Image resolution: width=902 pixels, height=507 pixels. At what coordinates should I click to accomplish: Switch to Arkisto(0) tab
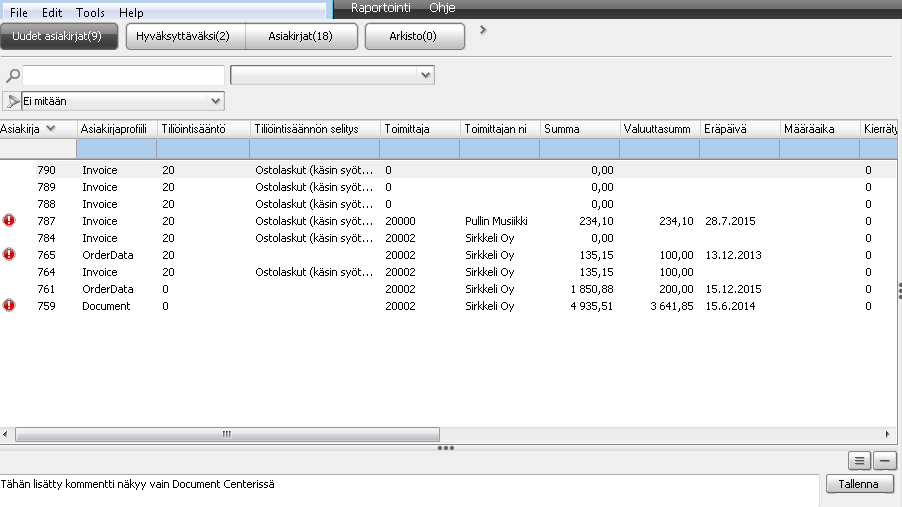pyautogui.click(x=414, y=36)
